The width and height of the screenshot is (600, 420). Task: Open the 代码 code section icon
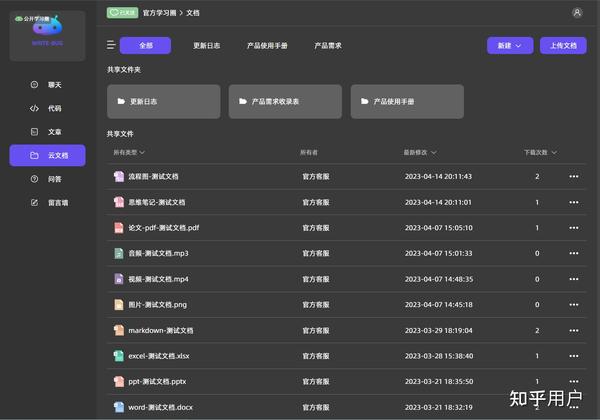tap(34, 108)
